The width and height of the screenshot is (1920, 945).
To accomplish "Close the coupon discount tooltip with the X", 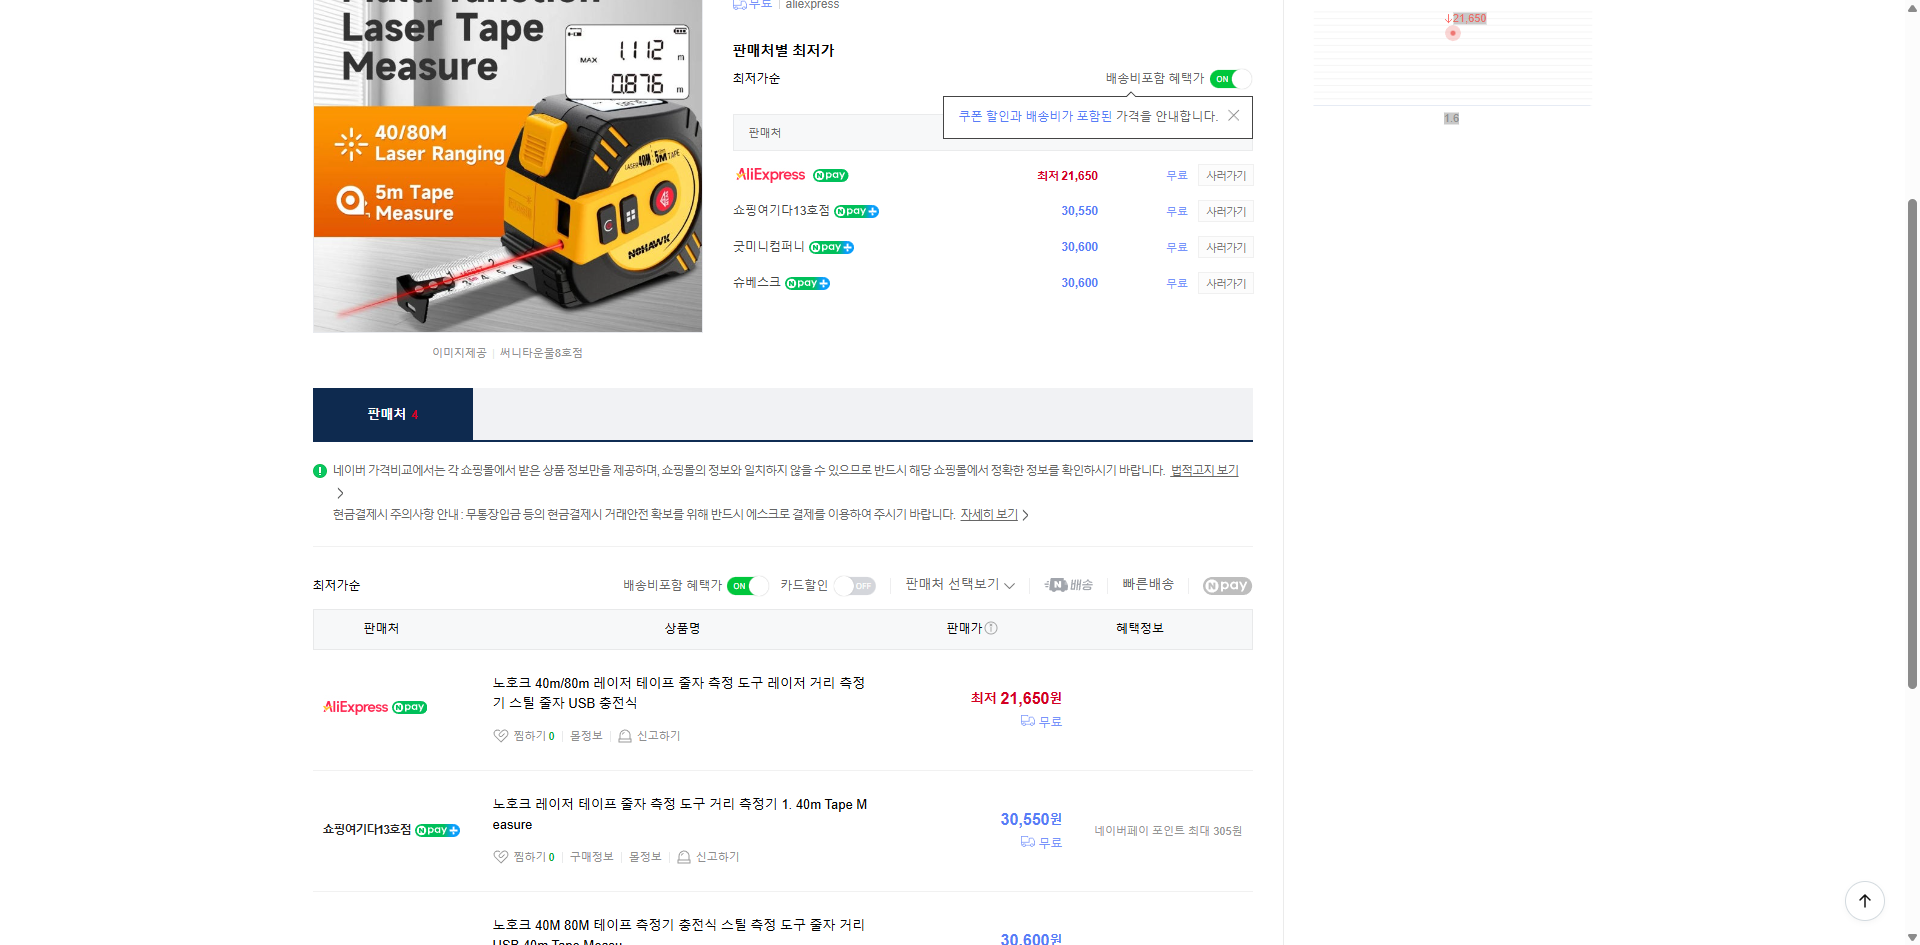I will pos(1233,115).
